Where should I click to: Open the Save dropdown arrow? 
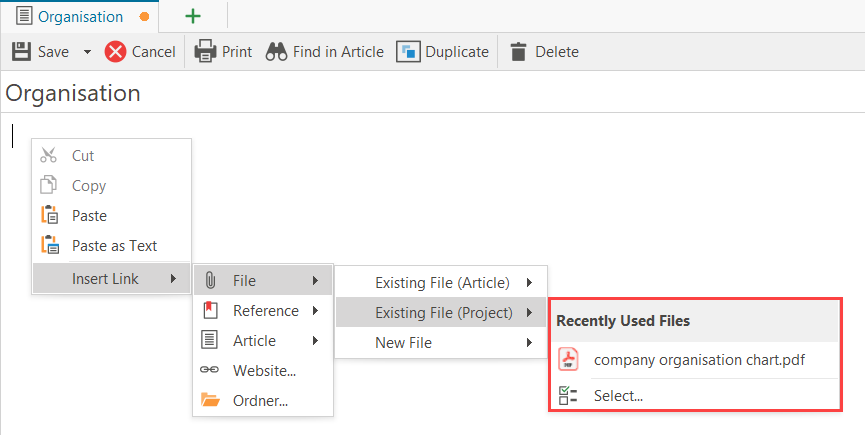point(87,52)
